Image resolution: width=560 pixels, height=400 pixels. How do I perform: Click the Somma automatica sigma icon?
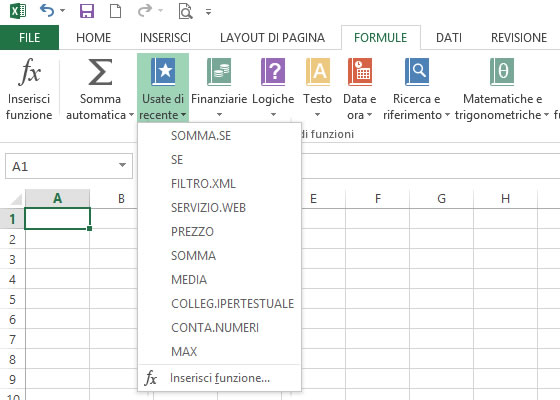100,72
